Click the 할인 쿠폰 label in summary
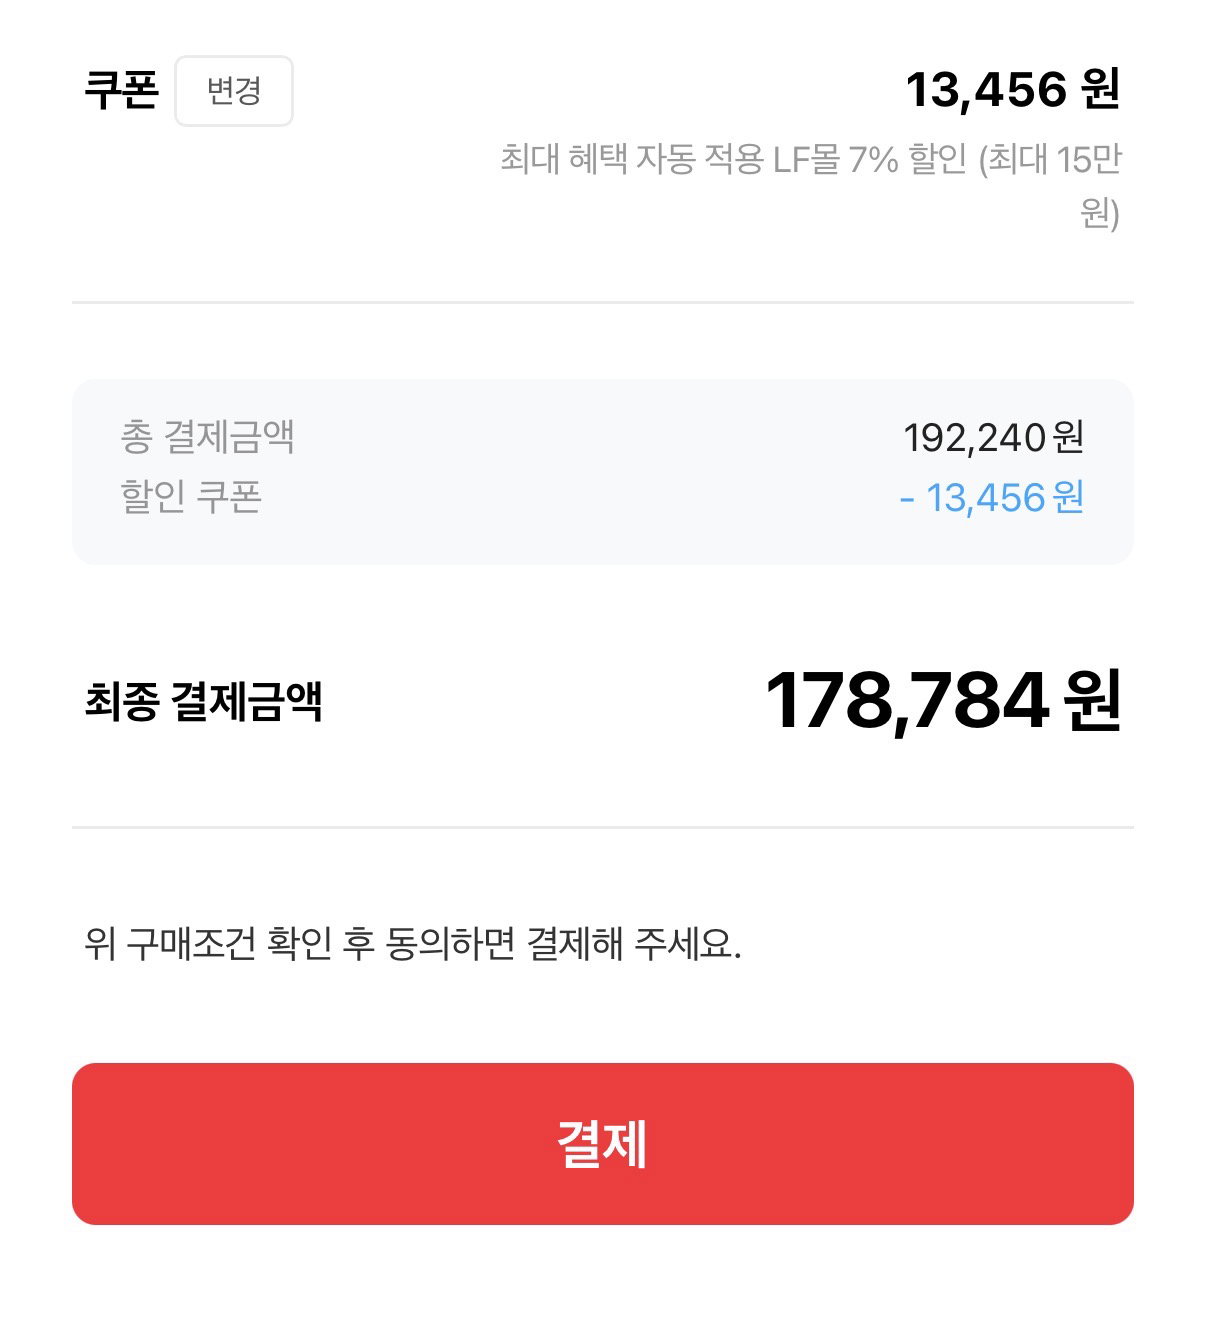The width and height of the screenshot is (1206, 1336). point(190,496)
